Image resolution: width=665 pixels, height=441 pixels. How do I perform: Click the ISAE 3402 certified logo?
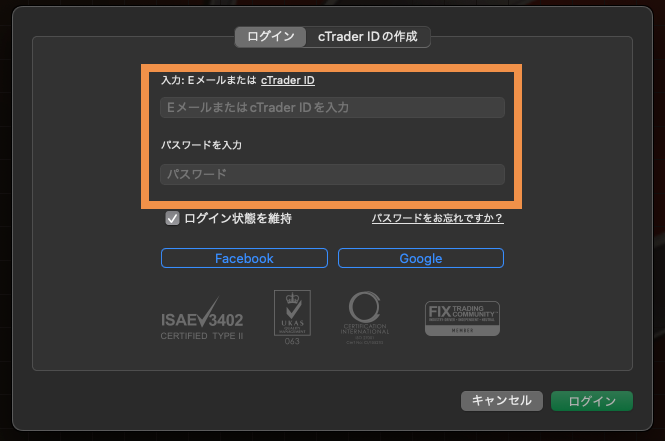(x=202, y=318)
